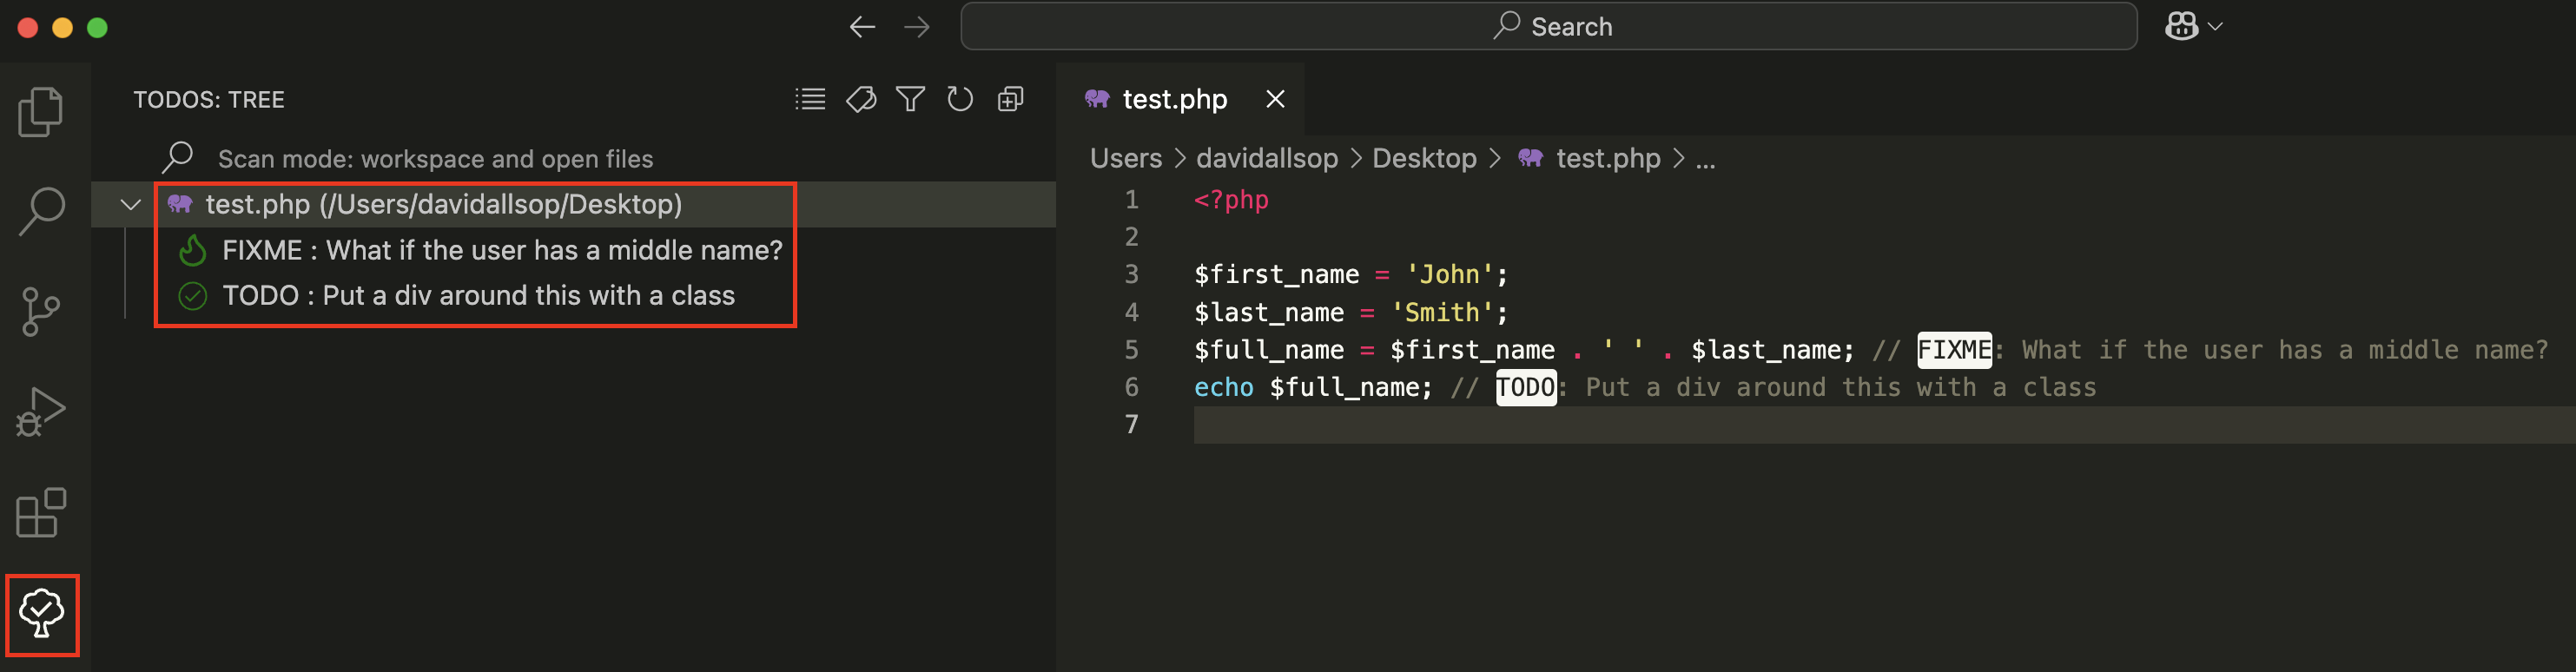Click the Search command center field
Image resolution: width=2576 pixels, height=672 pixels.
(x=1548, y=26)
